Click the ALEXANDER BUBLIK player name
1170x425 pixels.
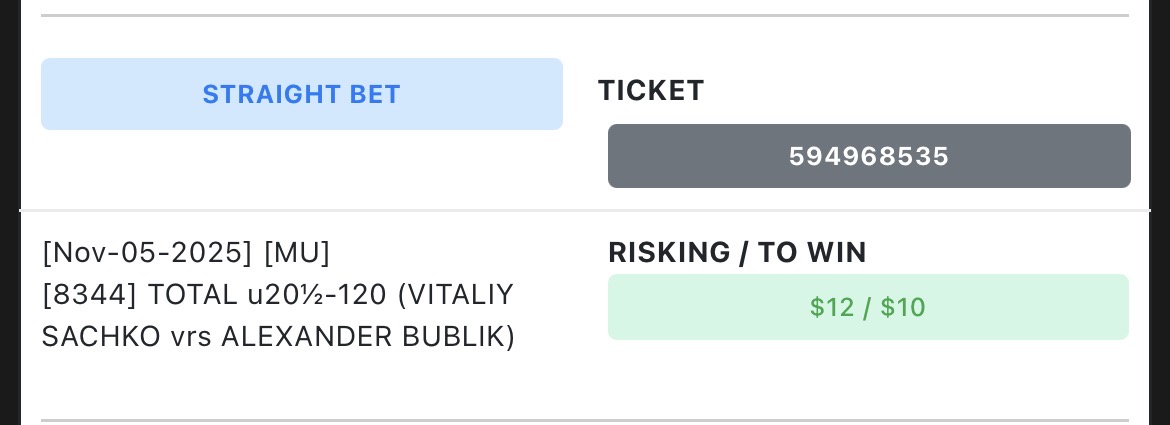[367, 337]
